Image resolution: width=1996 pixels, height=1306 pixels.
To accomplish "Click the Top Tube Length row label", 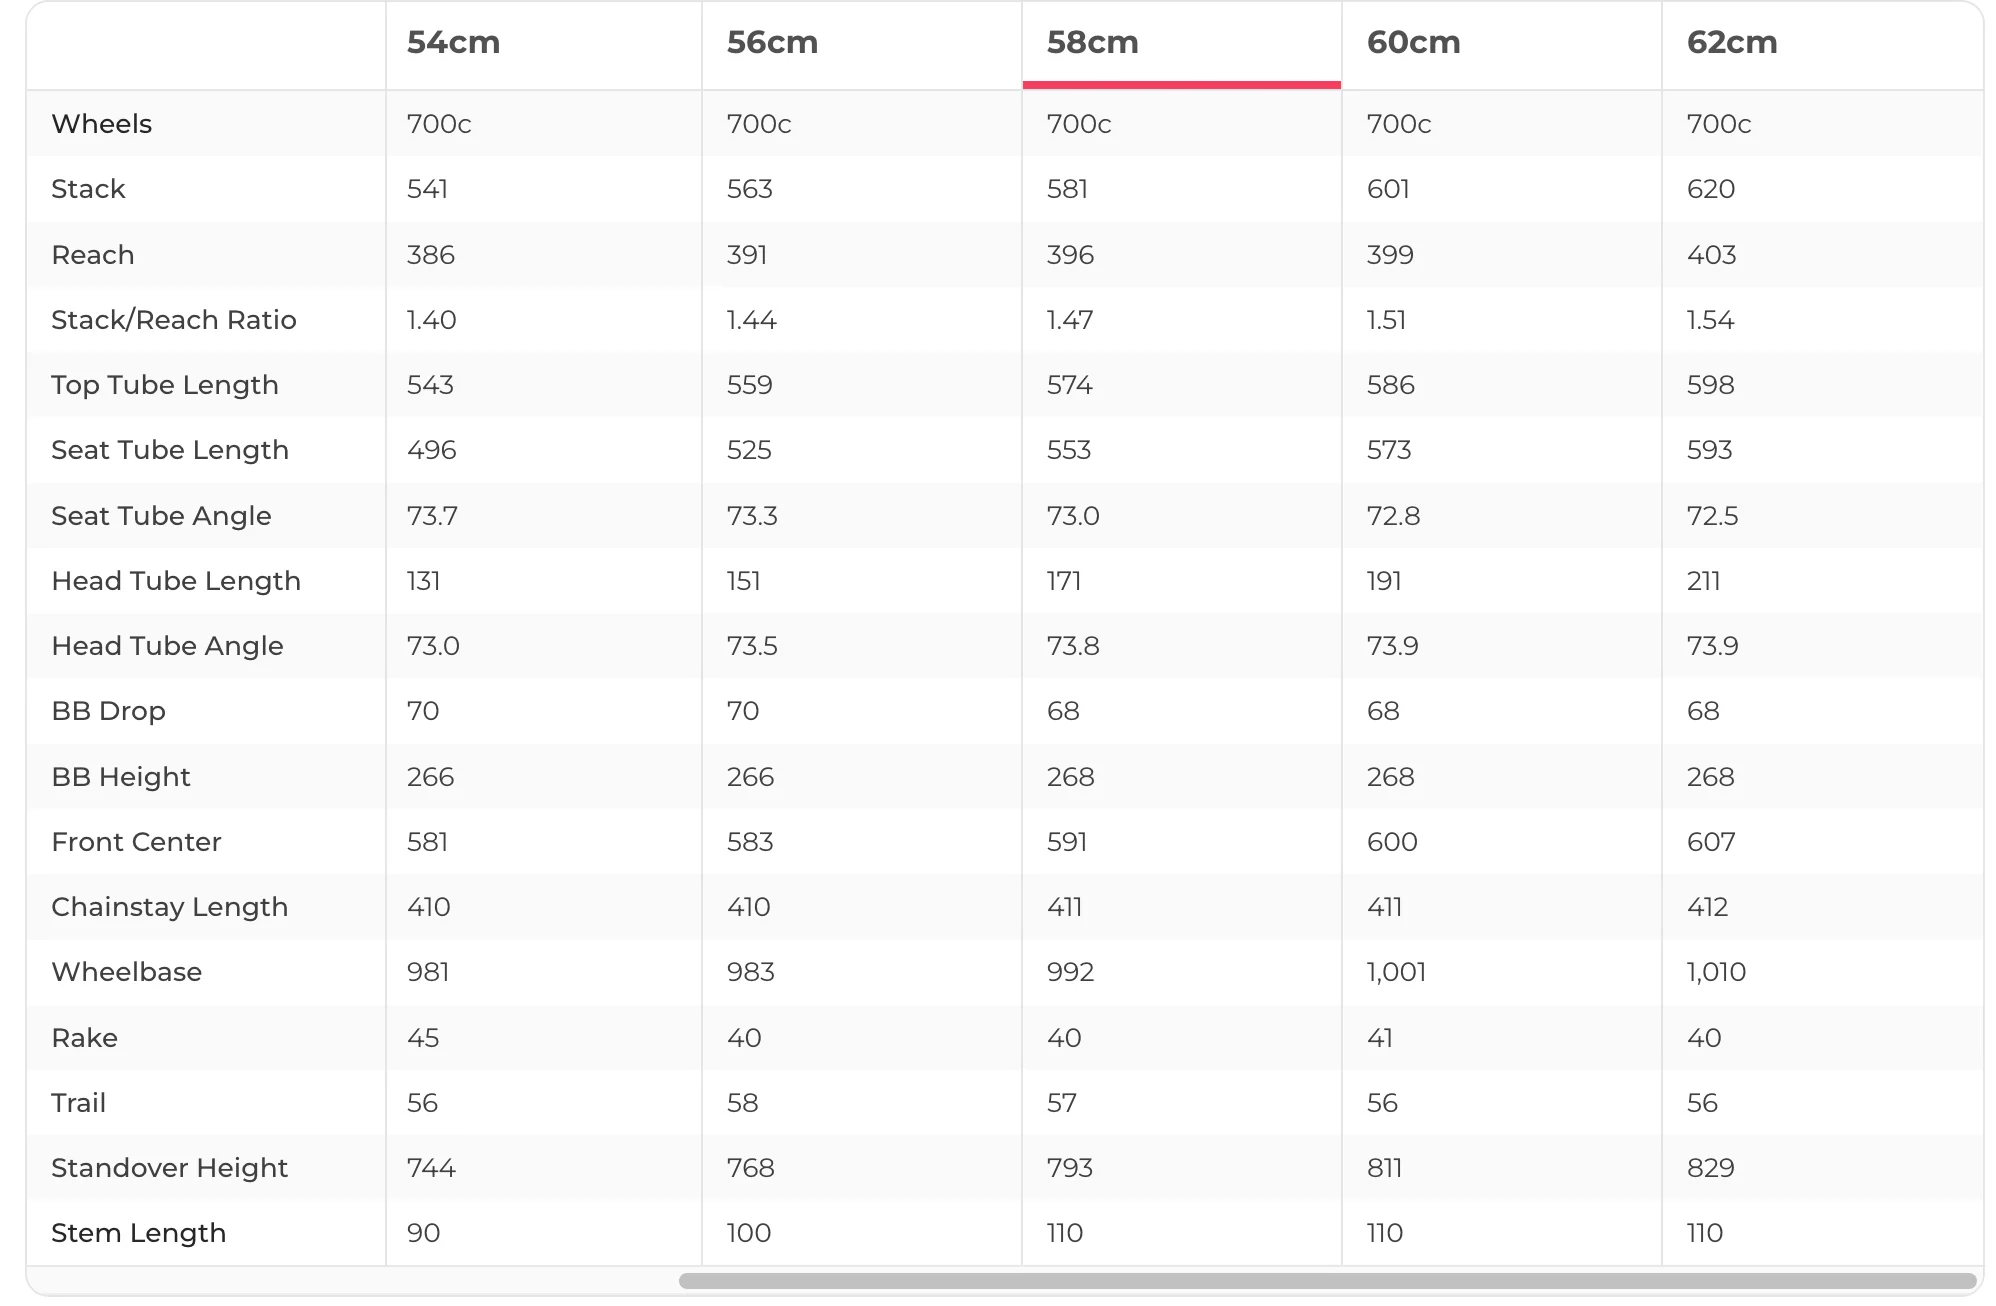I will [165, 385].
